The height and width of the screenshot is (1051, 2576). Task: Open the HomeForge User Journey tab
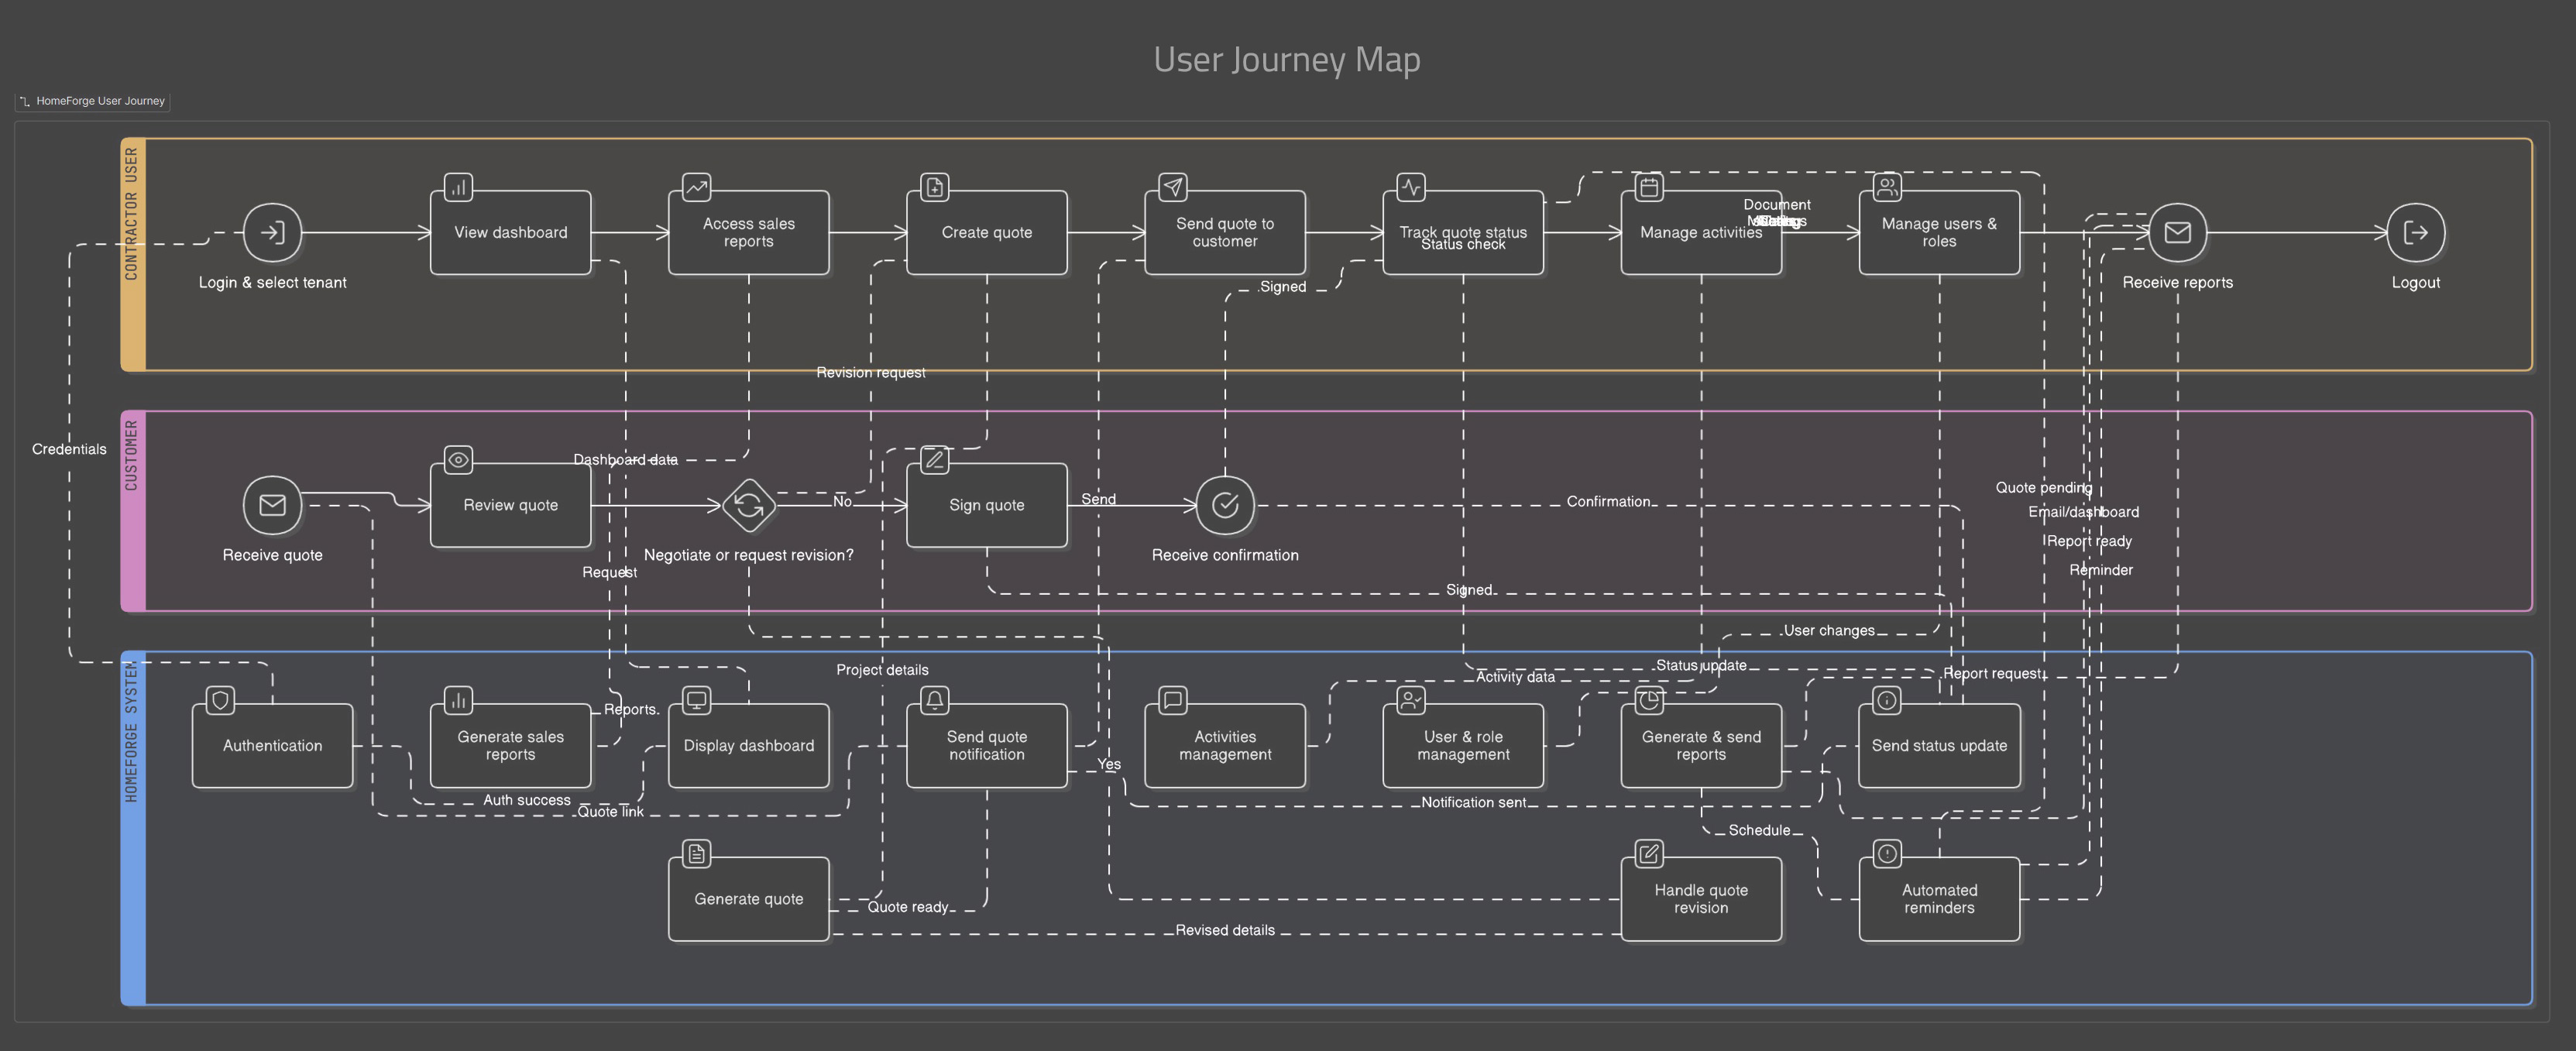coord(93,101)
